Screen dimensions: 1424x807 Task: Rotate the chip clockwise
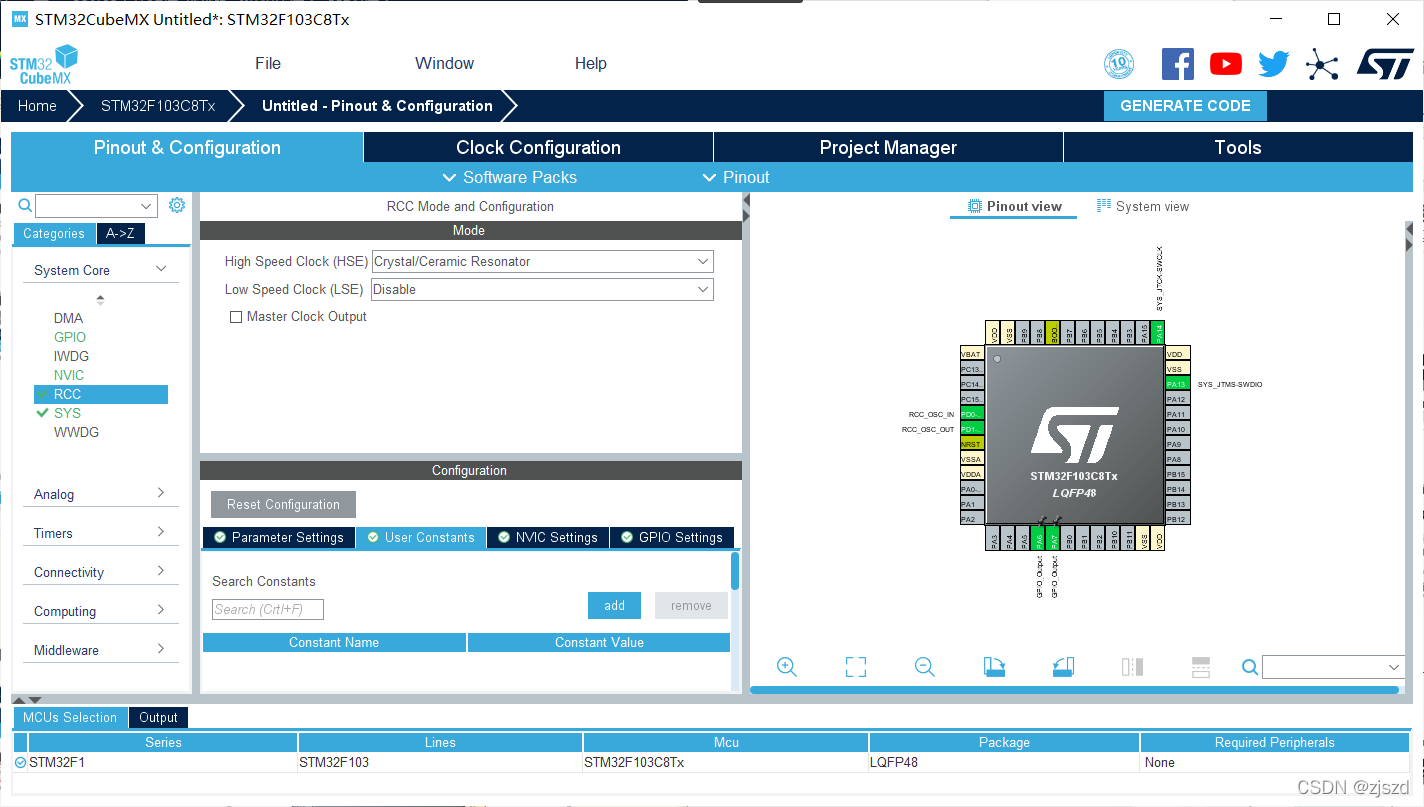(994, 667)
